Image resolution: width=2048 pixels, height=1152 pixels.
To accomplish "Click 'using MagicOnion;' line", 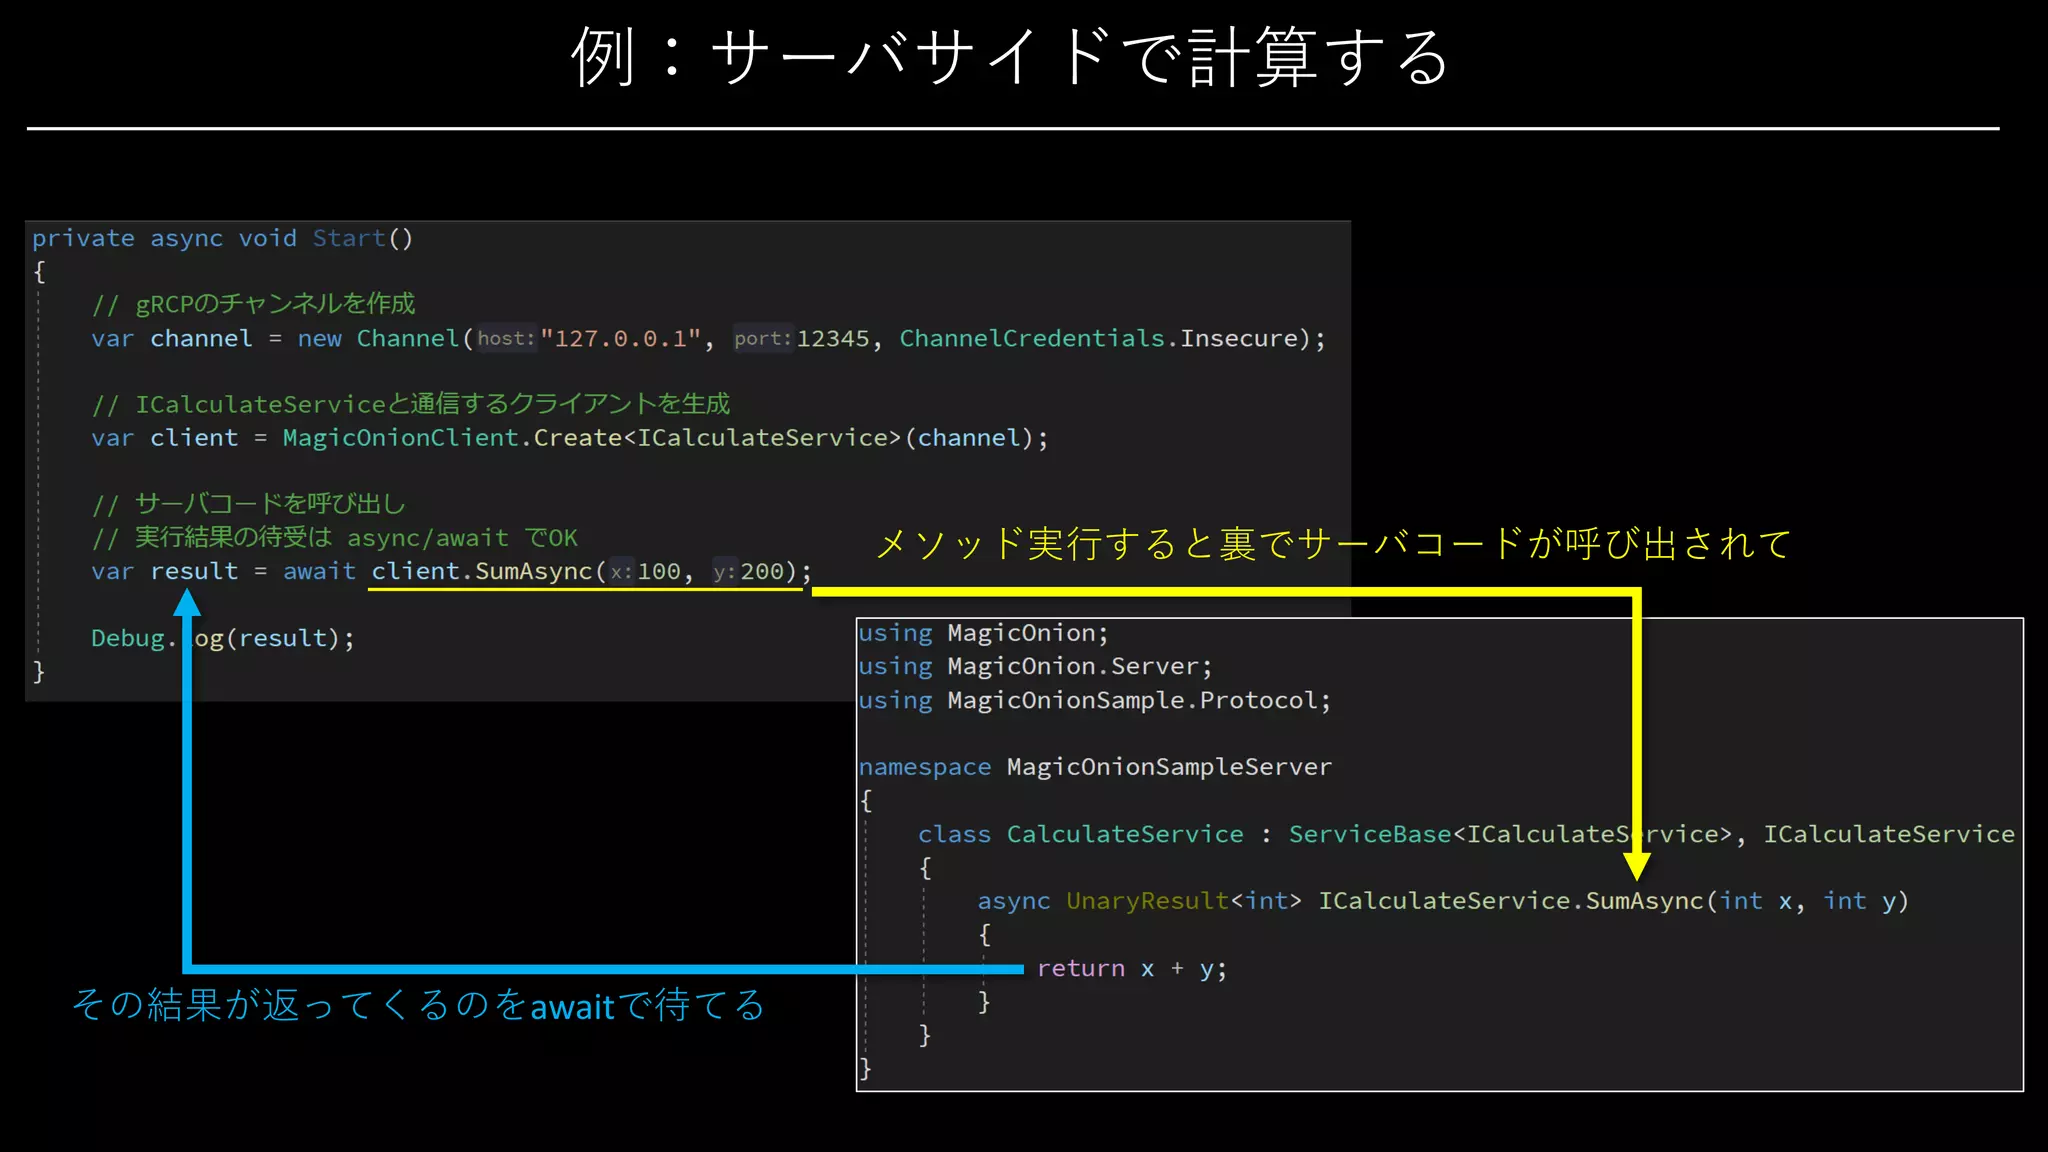I will click(983, 633).
